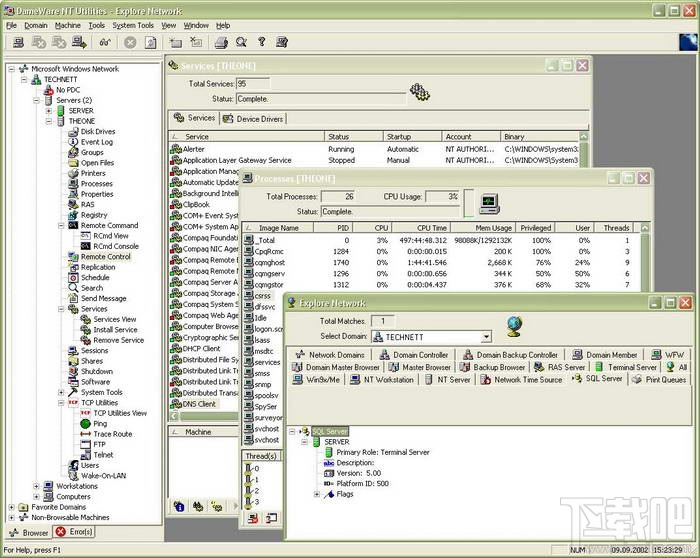Select Wake-On-LAN in the network tree

coord(104,476)
